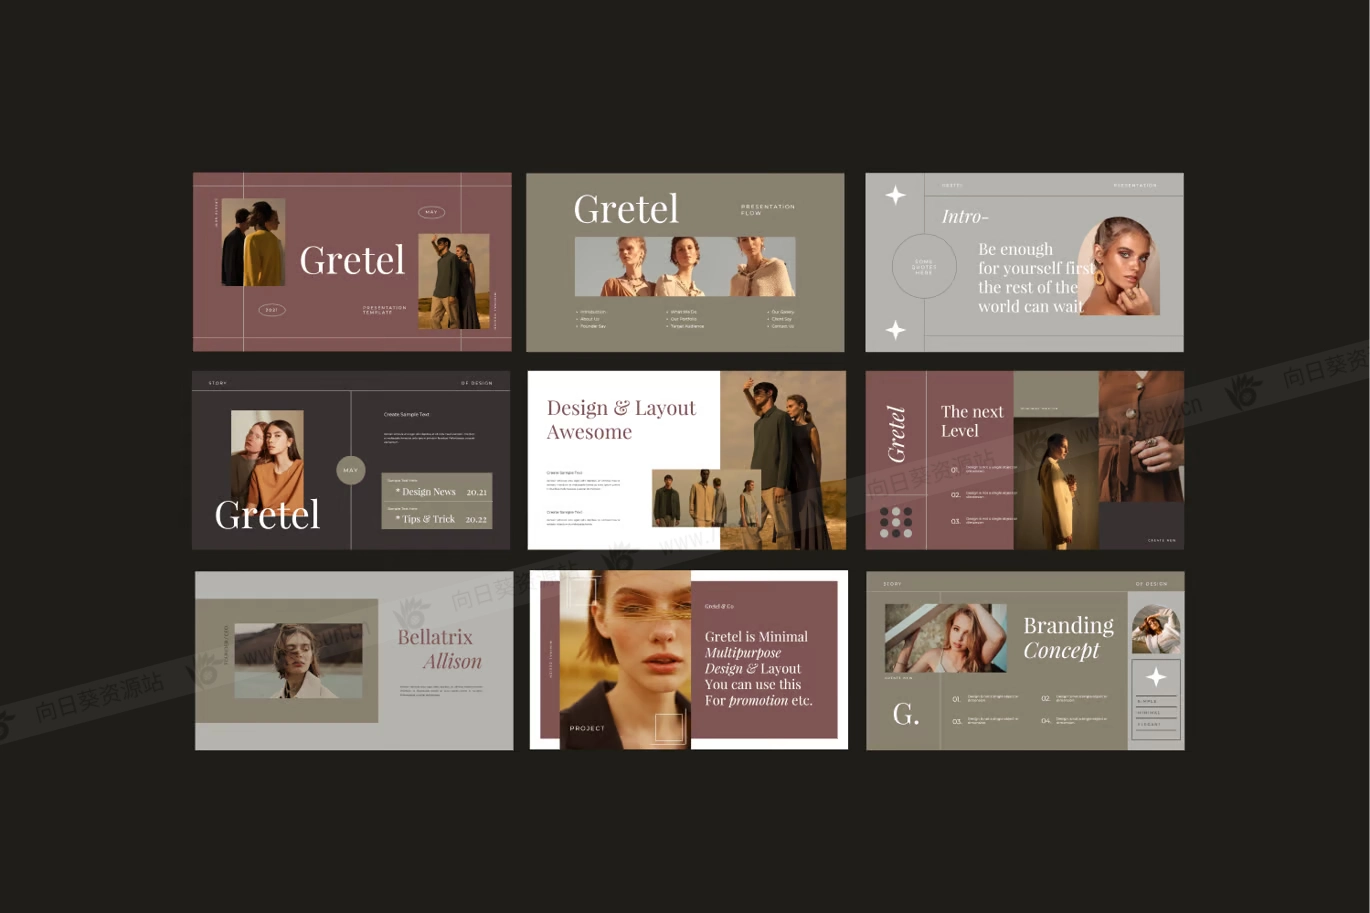The image size is (1370, 913).
Task: Click the dot grid icon on Next Level slide
Action: coord(895,522)
